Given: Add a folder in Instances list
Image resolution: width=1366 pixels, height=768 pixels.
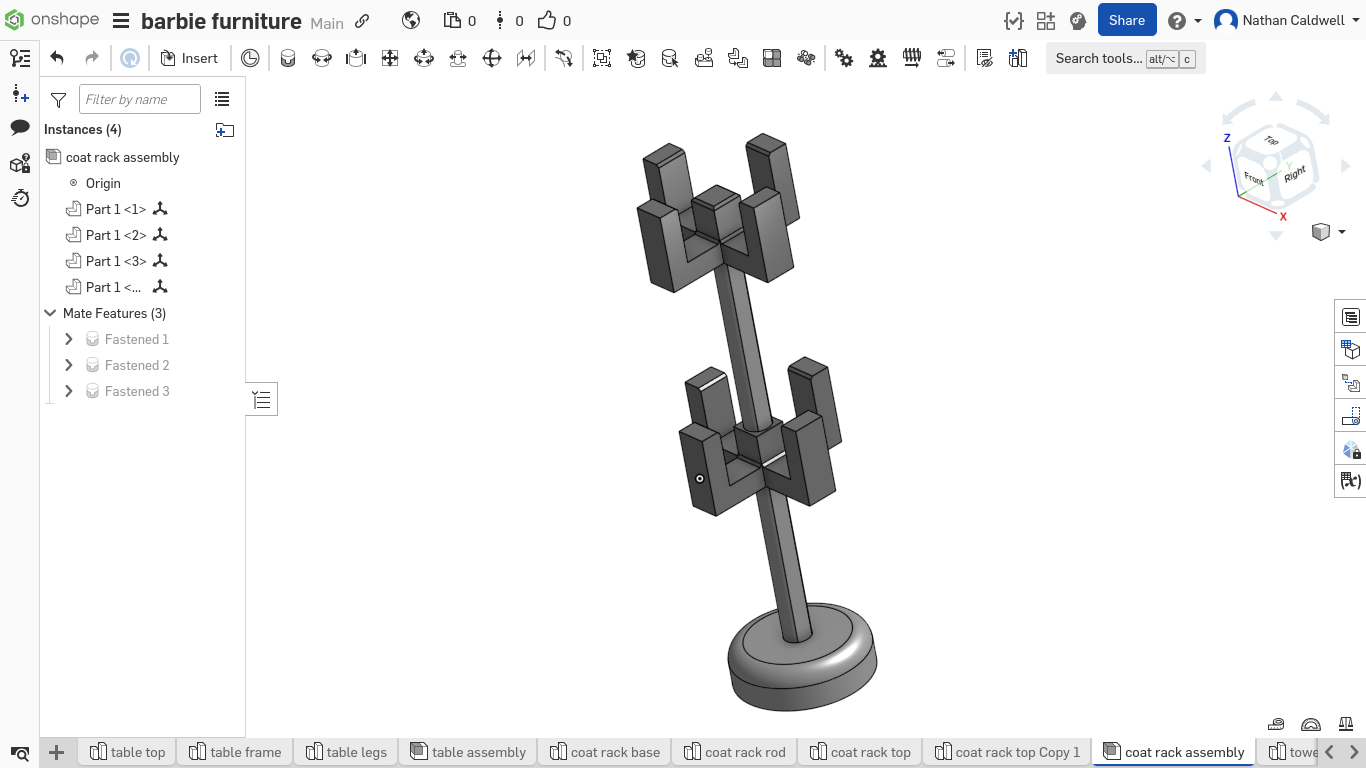Looking at the screenshot, I should [x=225, y=130].
